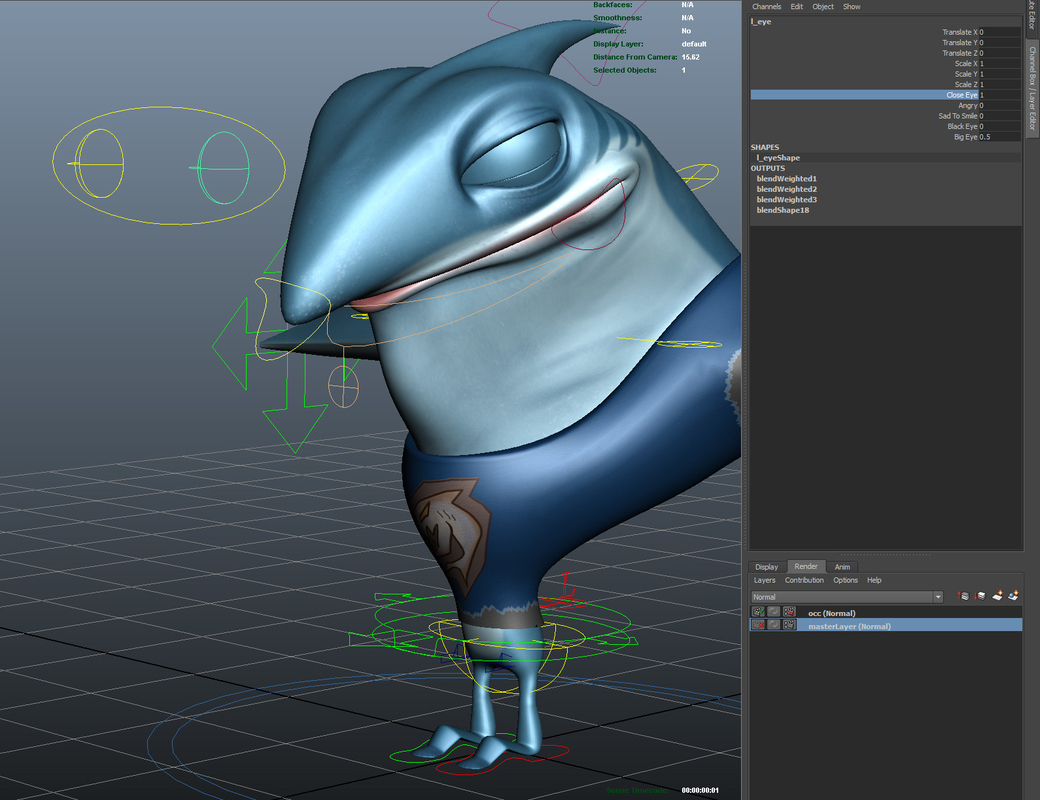The height and width of the screenshot is (800, 1040).
Task: Select the blendWeighted2 output node
Action: (787, 189)
